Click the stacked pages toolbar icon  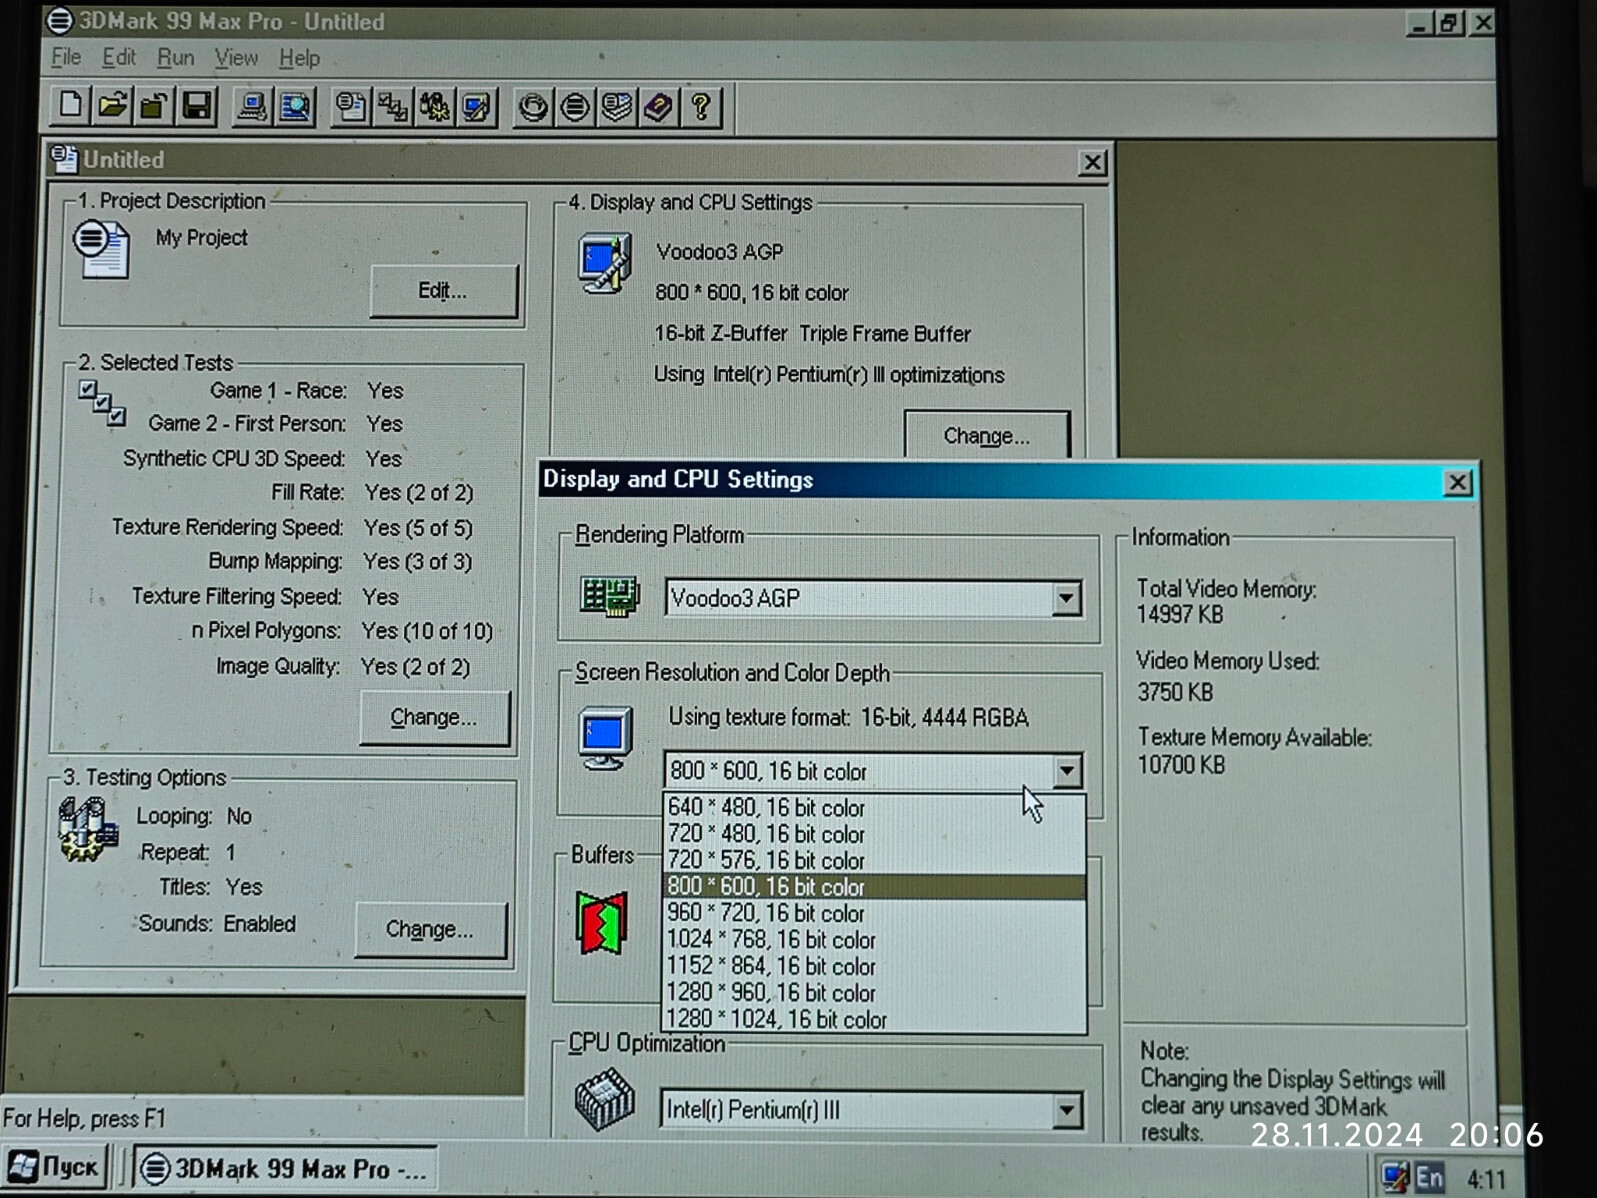[617, 106]
